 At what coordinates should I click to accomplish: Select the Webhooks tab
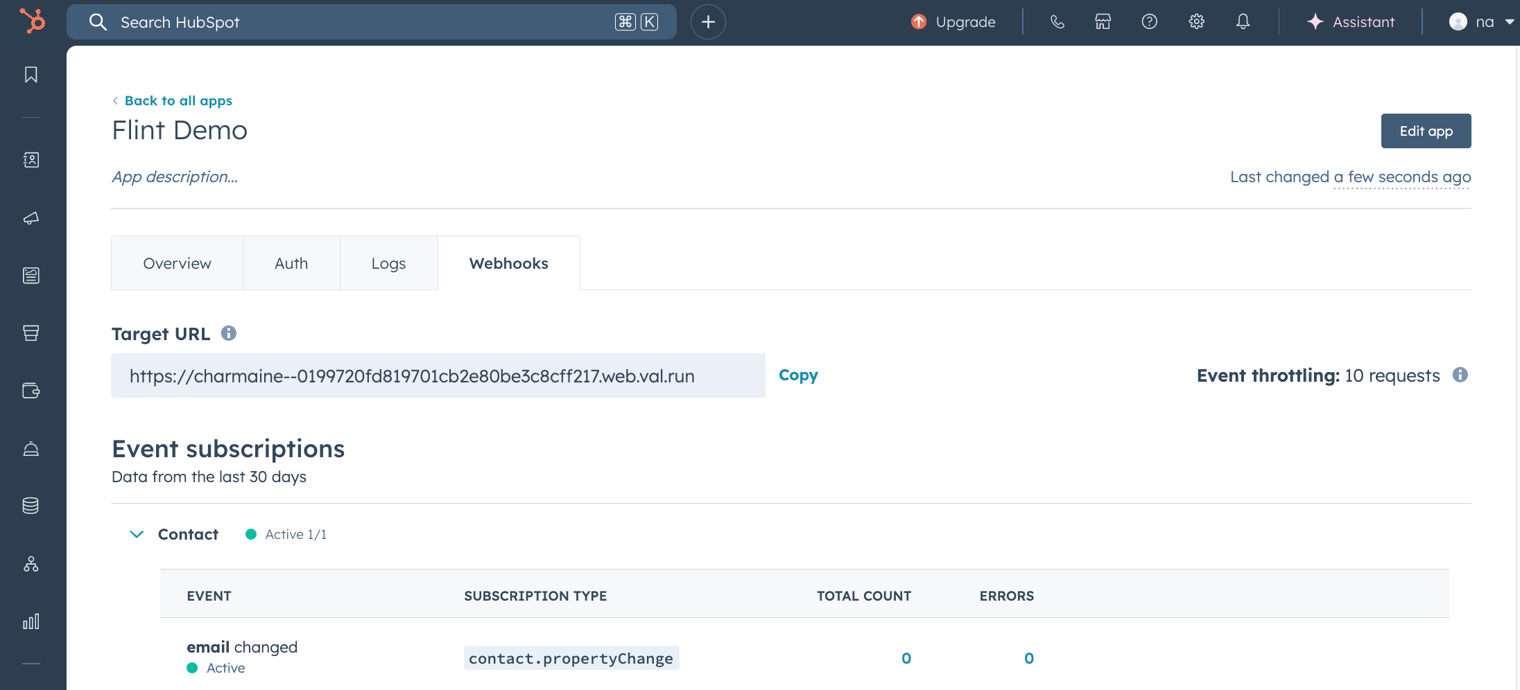pyautogui.click(x=508, y=263)
